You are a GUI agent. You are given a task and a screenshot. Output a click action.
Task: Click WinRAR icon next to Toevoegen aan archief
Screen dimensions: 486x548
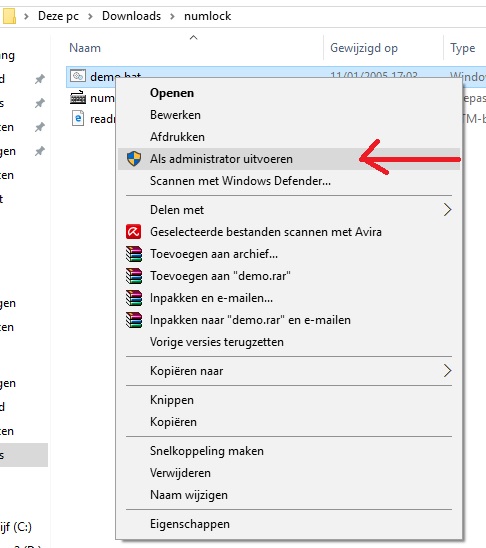click(x=134, y=254)
